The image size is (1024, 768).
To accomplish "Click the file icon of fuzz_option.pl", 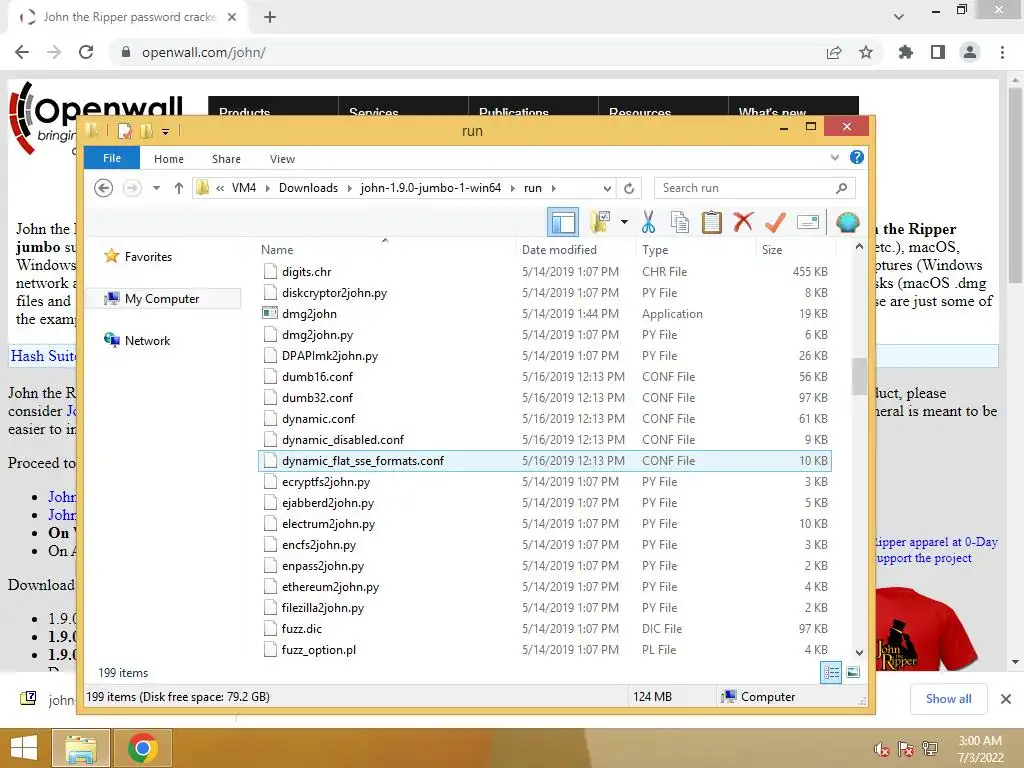I will point(270,650).
